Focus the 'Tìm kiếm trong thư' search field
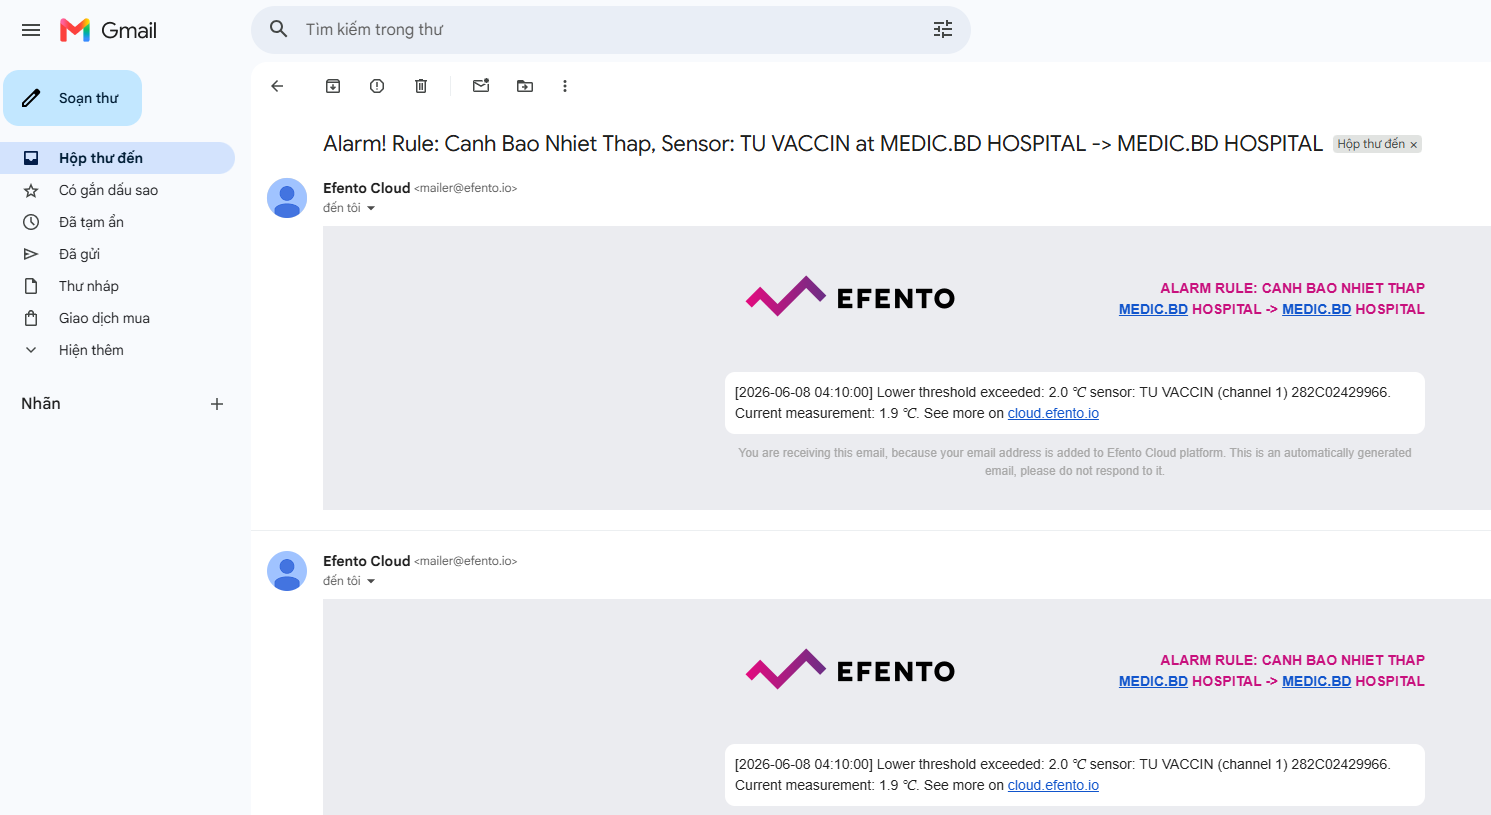Viewport: 1491px width, 815px height. tap(610, 30)
